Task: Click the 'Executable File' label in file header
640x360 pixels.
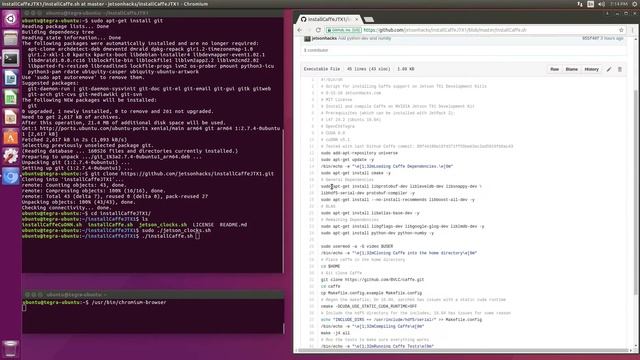Action: point(322,69)
